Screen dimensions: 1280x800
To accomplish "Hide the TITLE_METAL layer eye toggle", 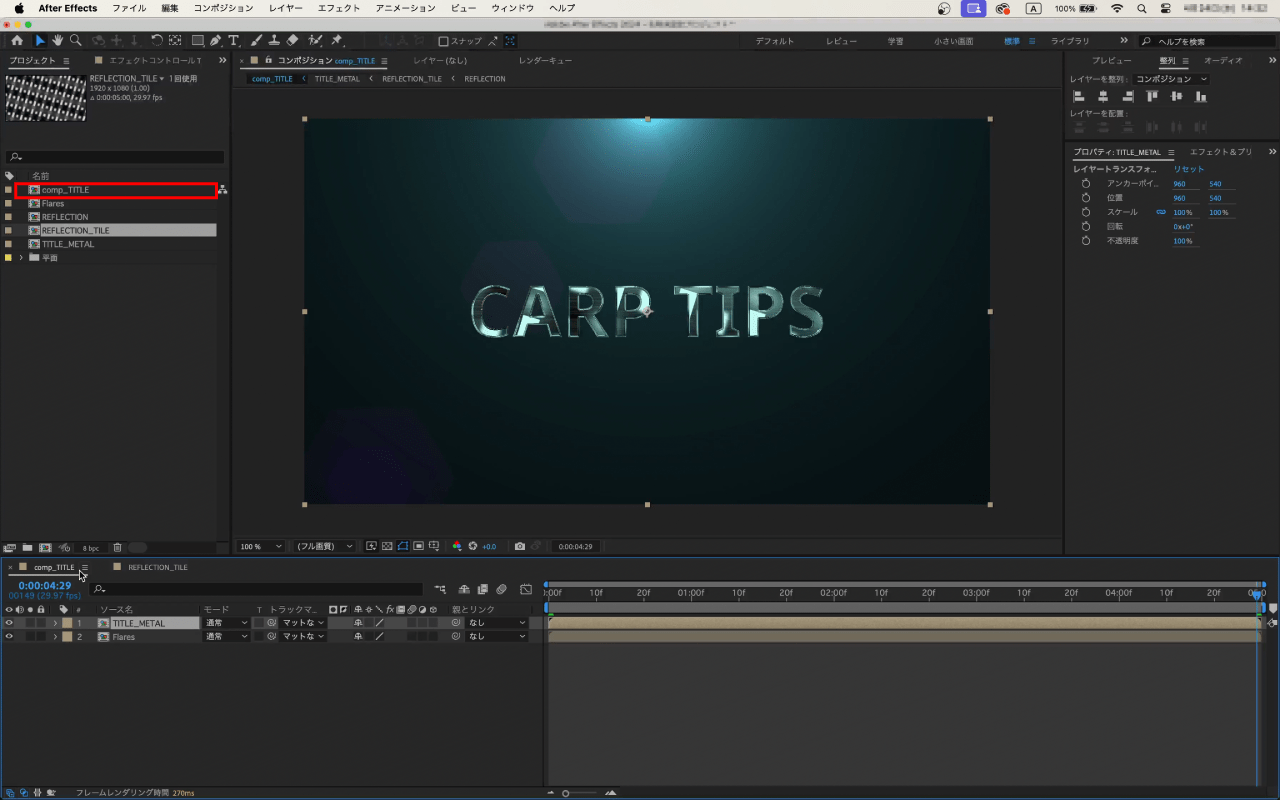I will click(x=9, y=623).
